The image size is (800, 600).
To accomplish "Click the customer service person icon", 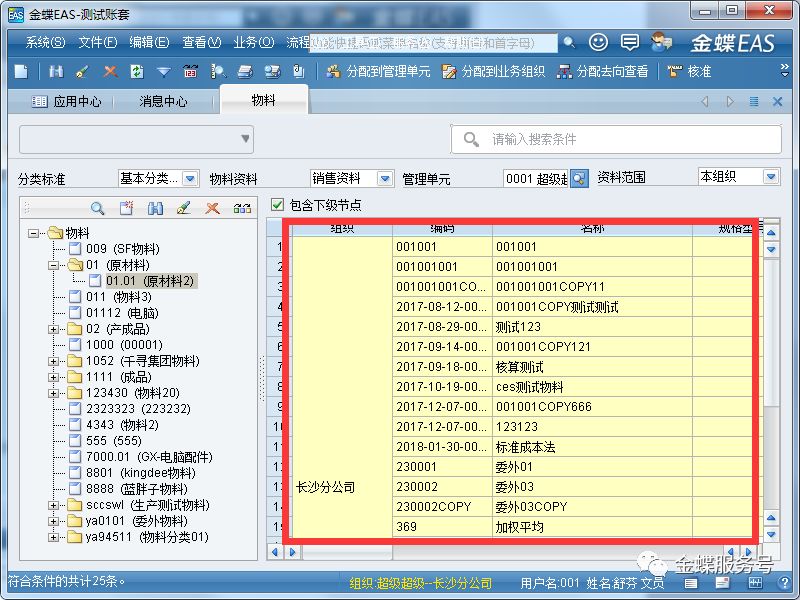I will pyautogui.click(x=661, y=42).
